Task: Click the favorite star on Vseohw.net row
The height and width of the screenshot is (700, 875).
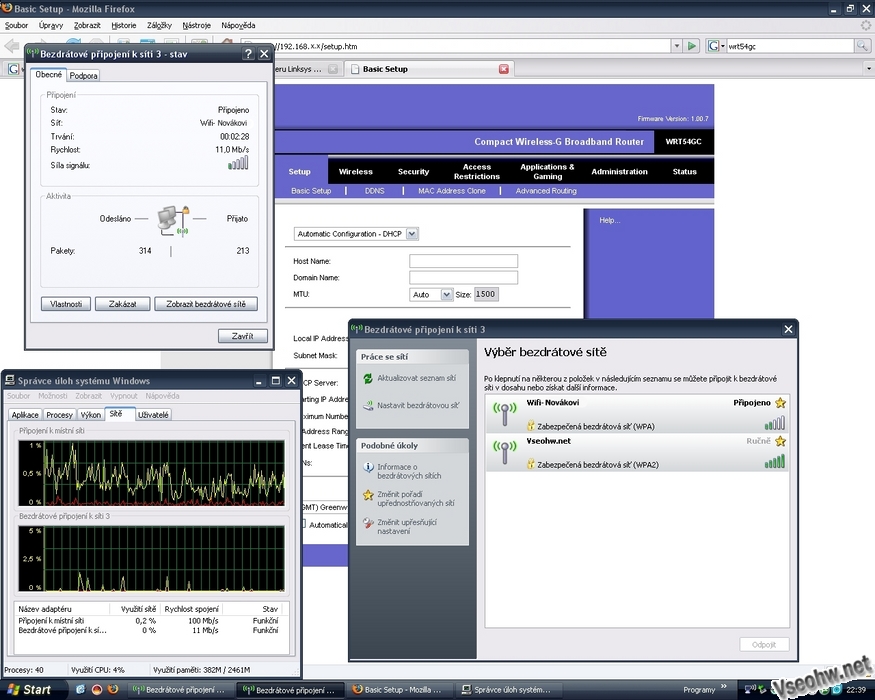Action: 780,441
